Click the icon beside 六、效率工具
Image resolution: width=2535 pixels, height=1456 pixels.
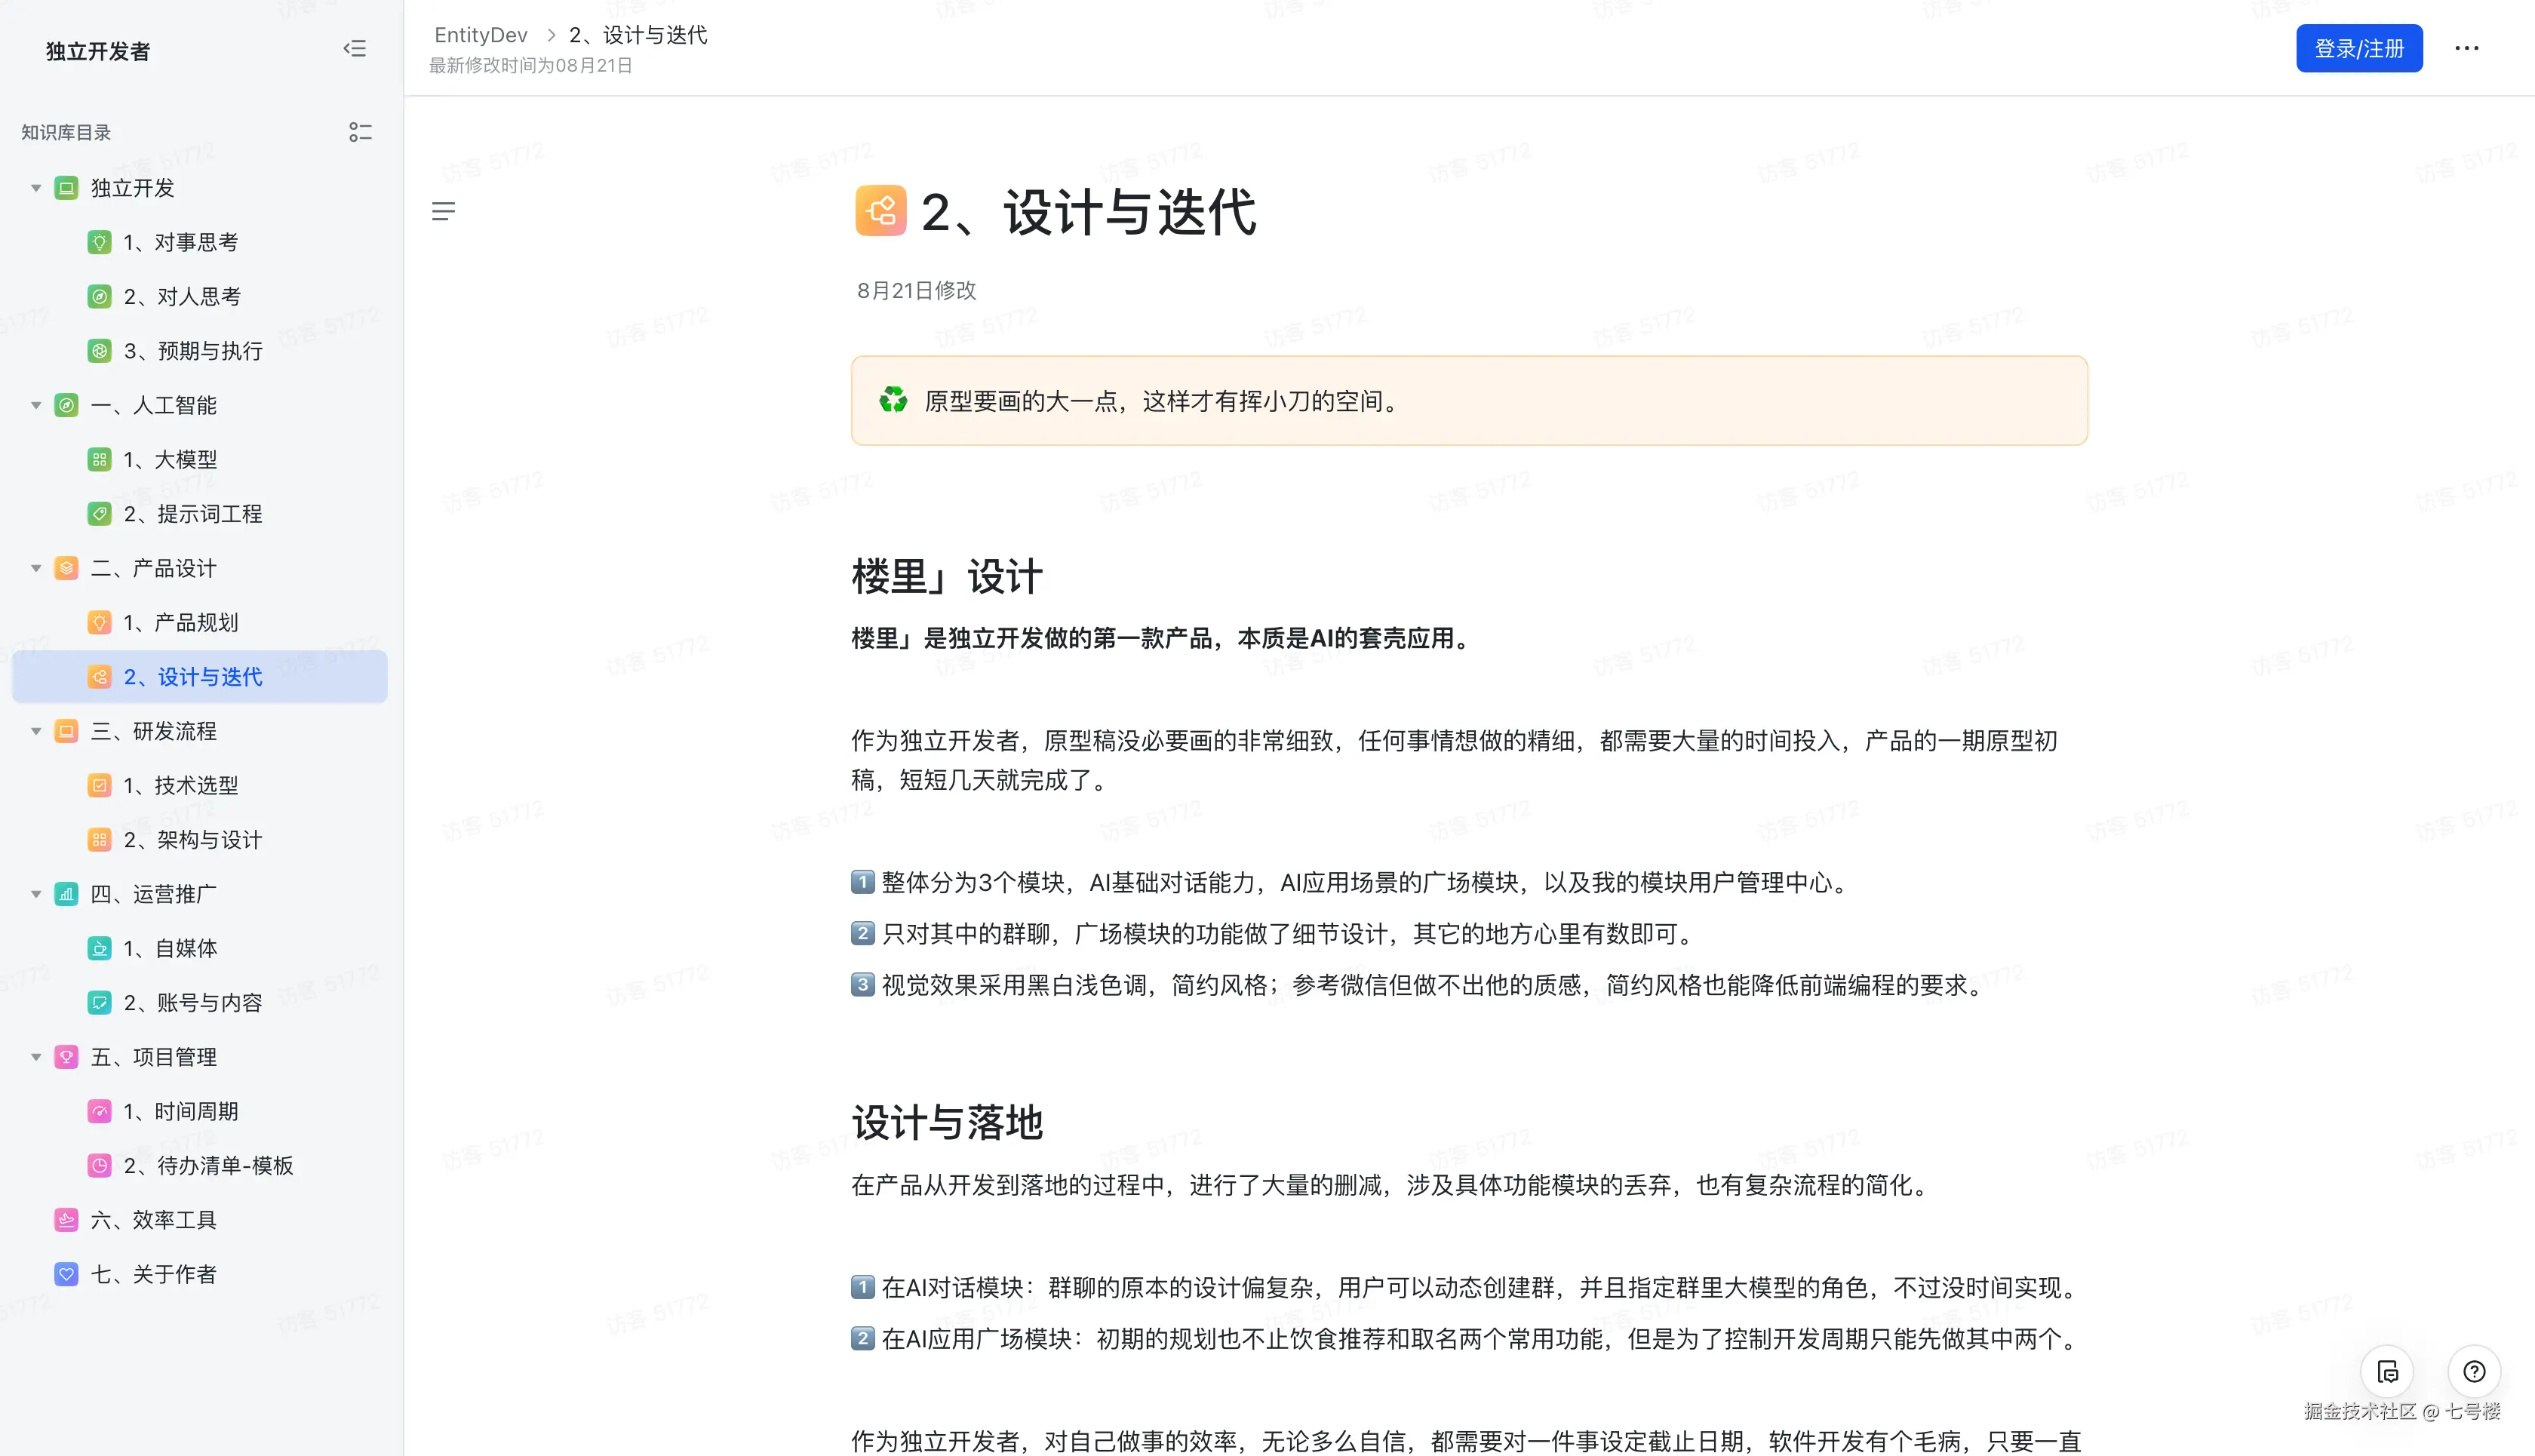point(66,1219)
